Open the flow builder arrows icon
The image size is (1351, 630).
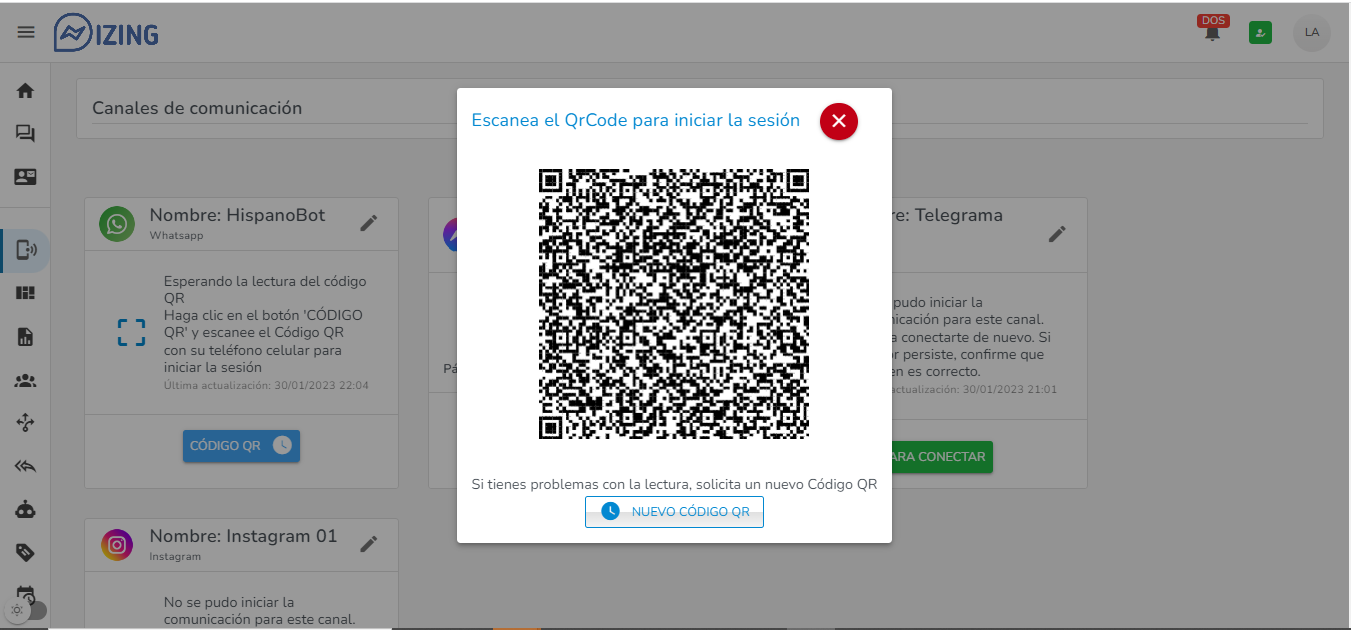tap(25, 423)
